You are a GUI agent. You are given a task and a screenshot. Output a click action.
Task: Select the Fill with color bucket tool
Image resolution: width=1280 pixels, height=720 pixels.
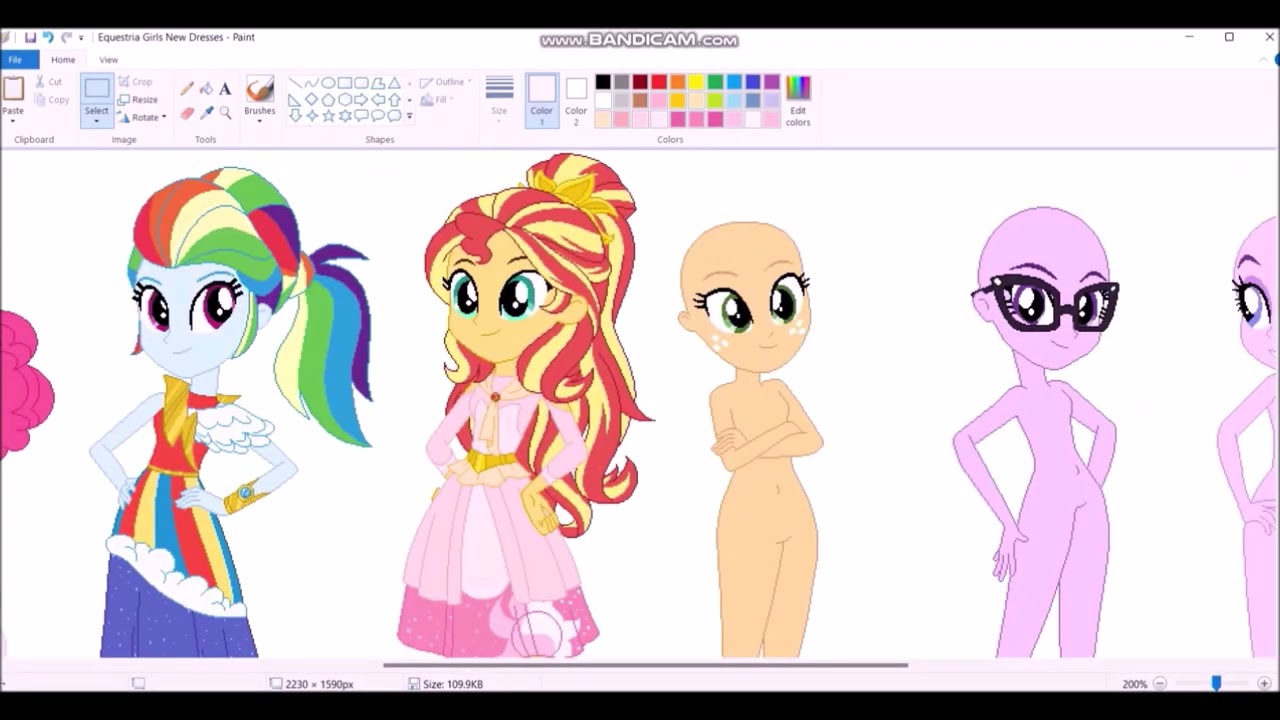[x=206, y=89]
